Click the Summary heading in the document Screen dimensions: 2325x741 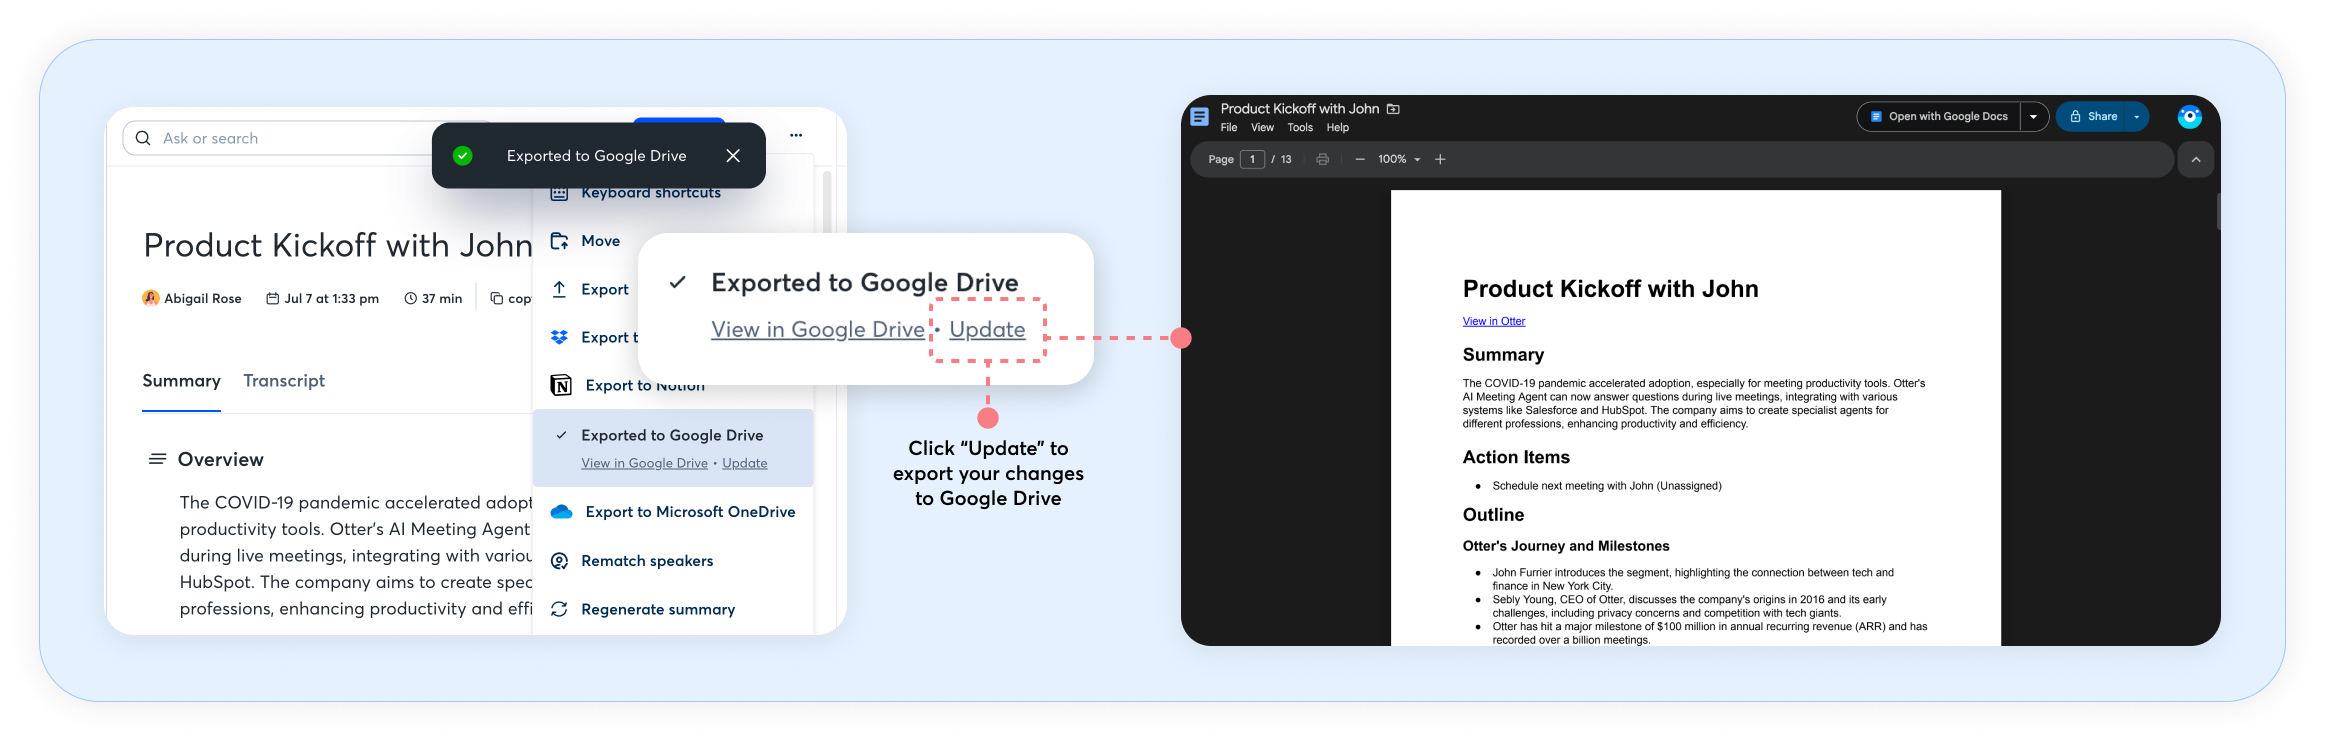tap(1503, 355)
